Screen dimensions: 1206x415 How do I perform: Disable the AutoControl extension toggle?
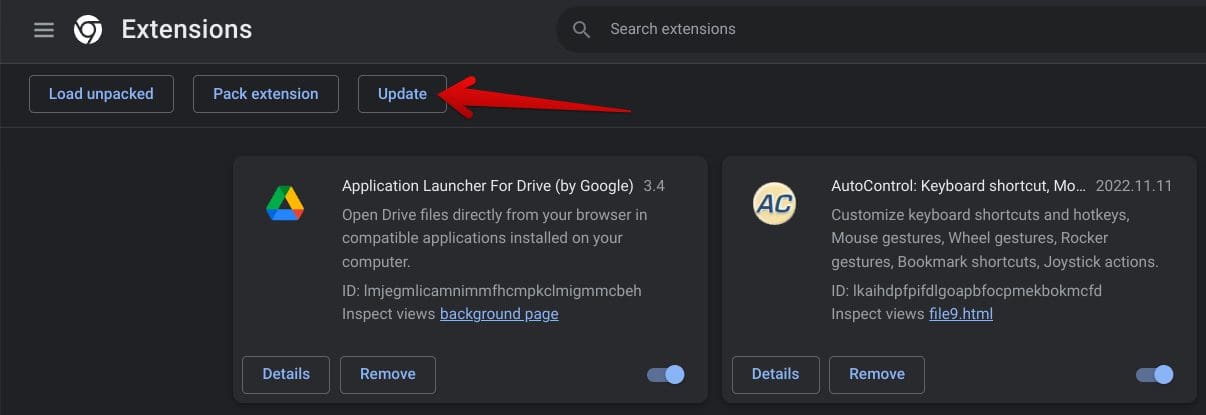point(1154,374)
